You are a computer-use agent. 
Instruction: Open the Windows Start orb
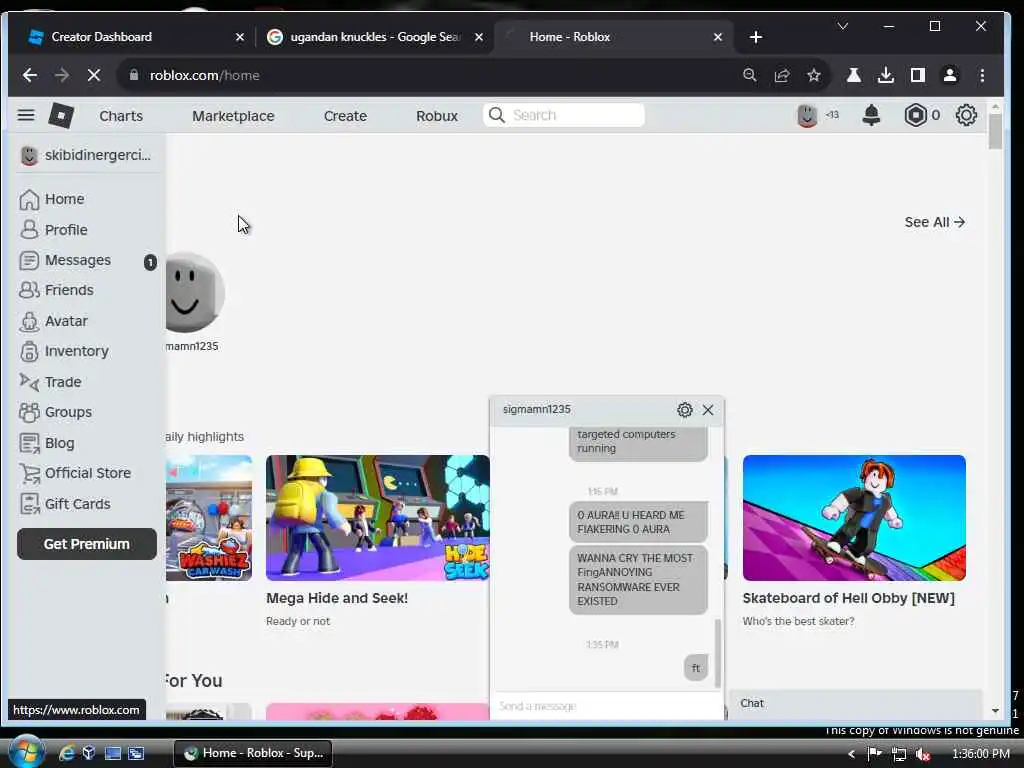27,752
